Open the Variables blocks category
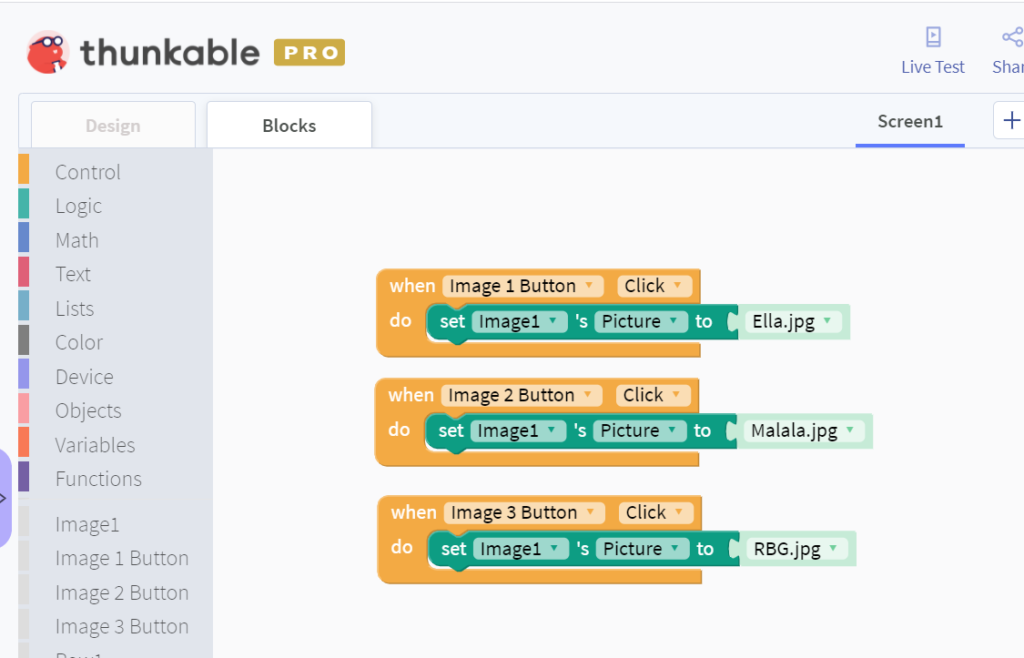The height and width of the screenshot is (658, 1024). pyautogui.click(x=95, y=445)
